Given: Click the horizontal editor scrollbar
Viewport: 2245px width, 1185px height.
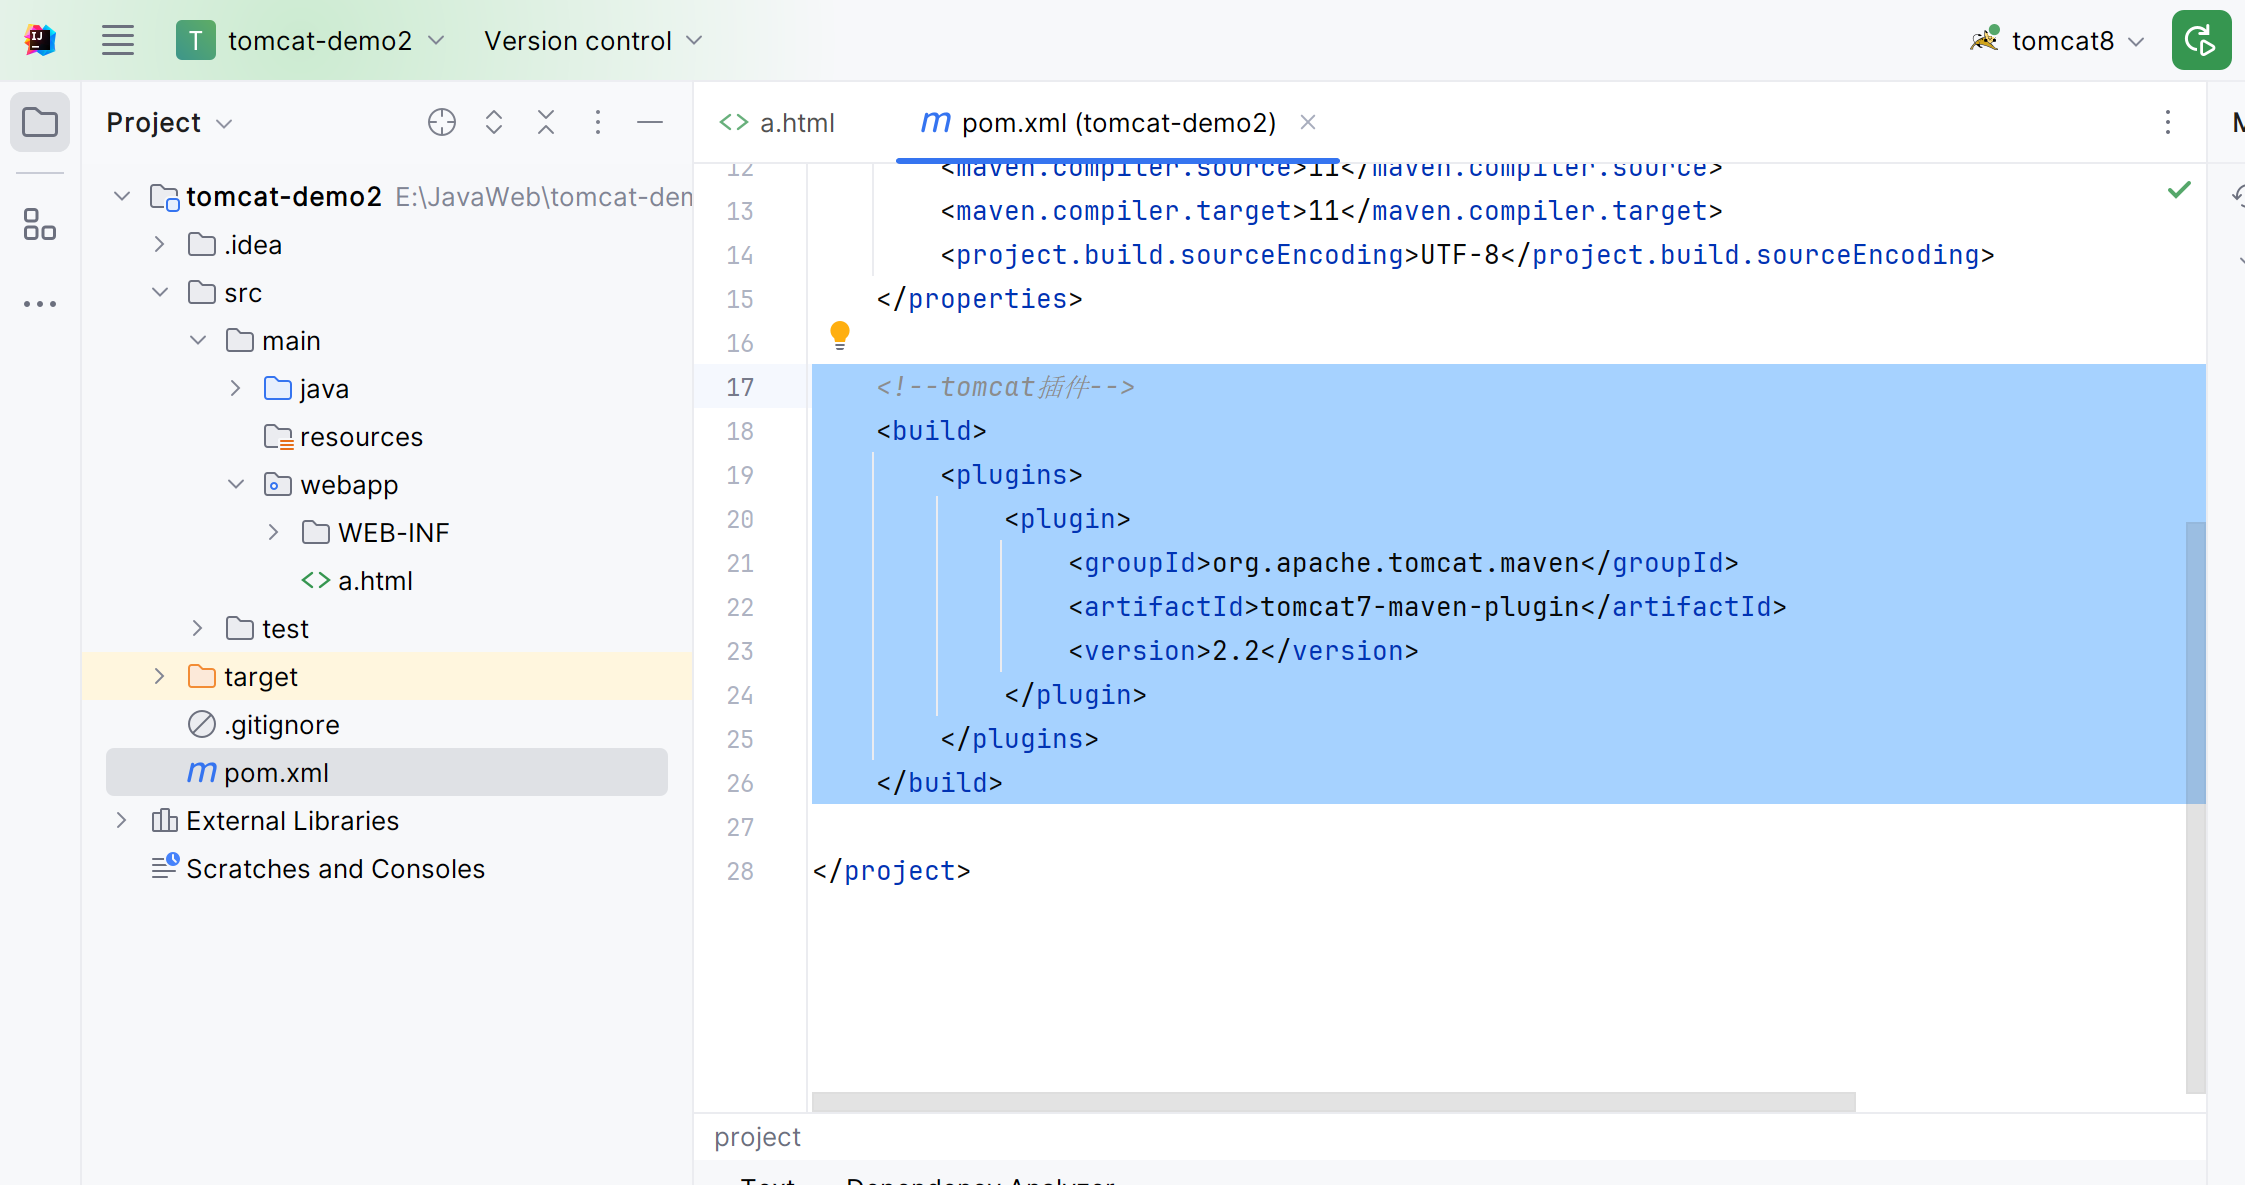Looking at the screenshot, I should [1333, 1101].
